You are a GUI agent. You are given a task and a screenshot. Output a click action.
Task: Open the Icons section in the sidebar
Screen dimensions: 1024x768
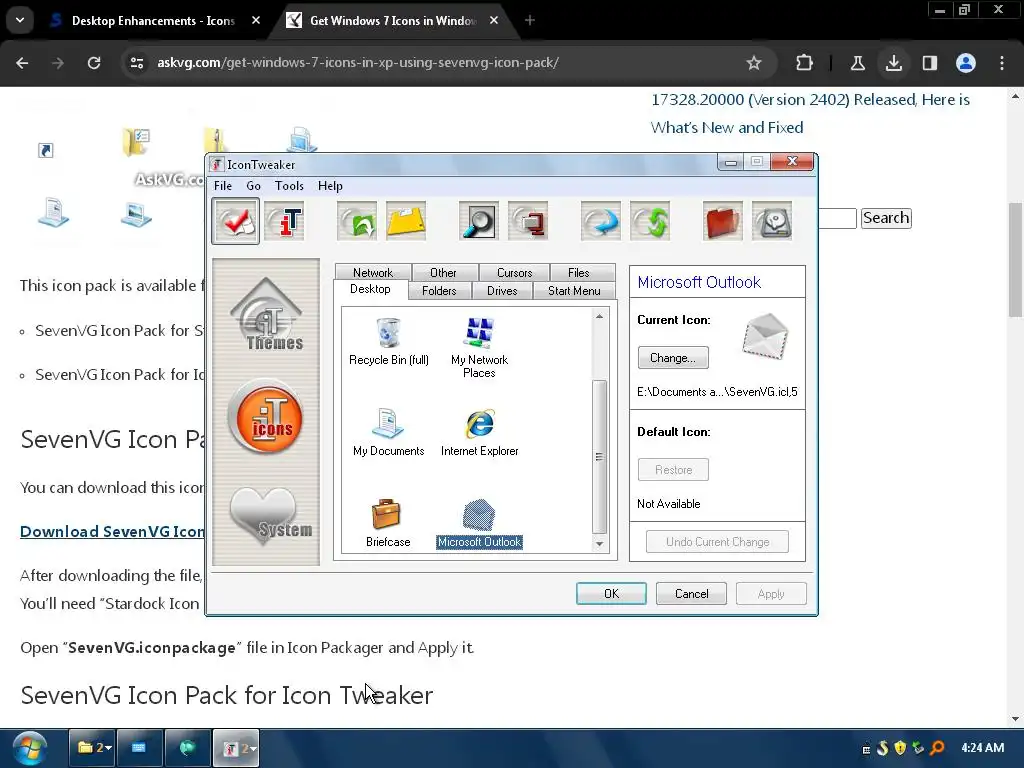point(266,417)
